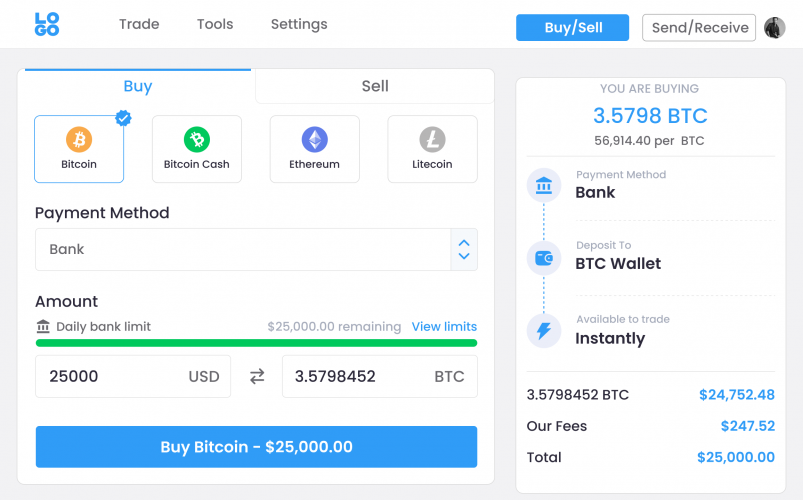The height and width of the screenshot is (500, 803).
Task: Click the 'Instantly' availability text
Action: [610, 338]
